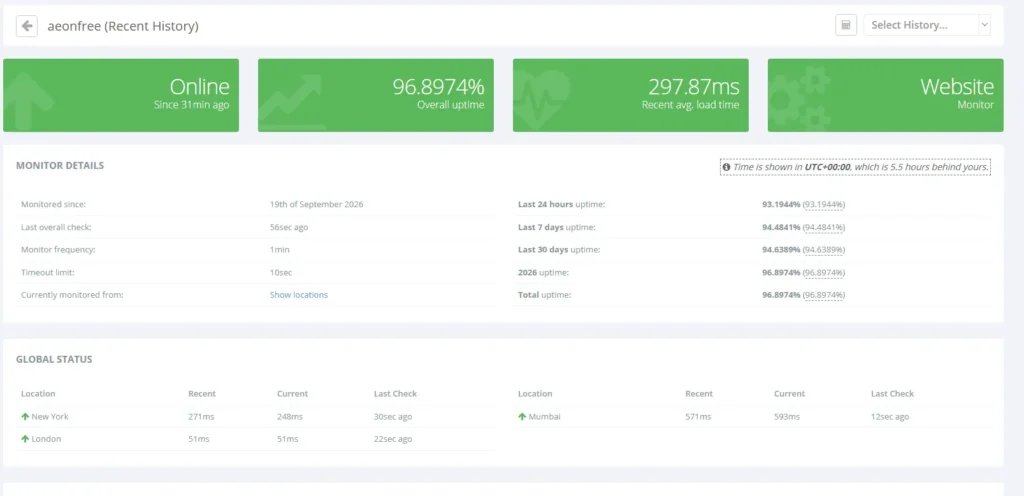Click the London location name

pyautogui.click(x=46, y=439)
